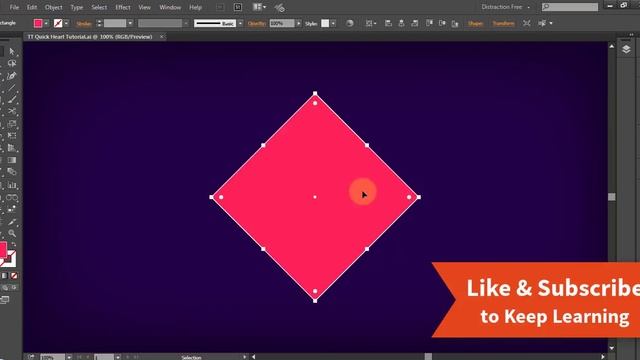Viewport: 640px width, 360px height.
Task: Open the Help menu
Action: (x=196, y=7)
